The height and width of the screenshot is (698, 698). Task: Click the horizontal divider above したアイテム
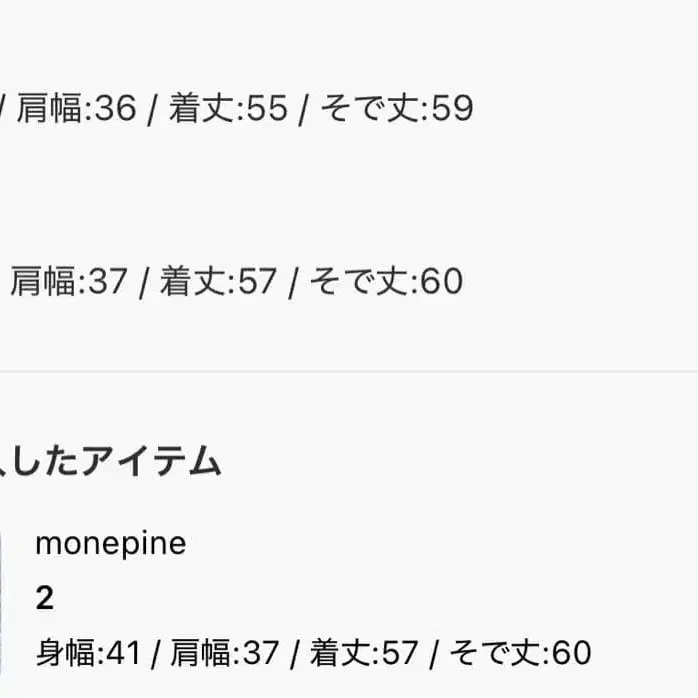click(349, 372)
